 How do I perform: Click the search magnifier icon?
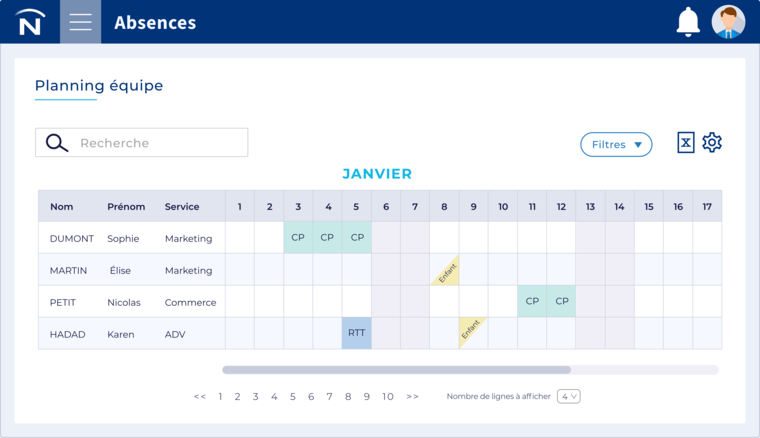pyautogui.click(x=57, y=143)
